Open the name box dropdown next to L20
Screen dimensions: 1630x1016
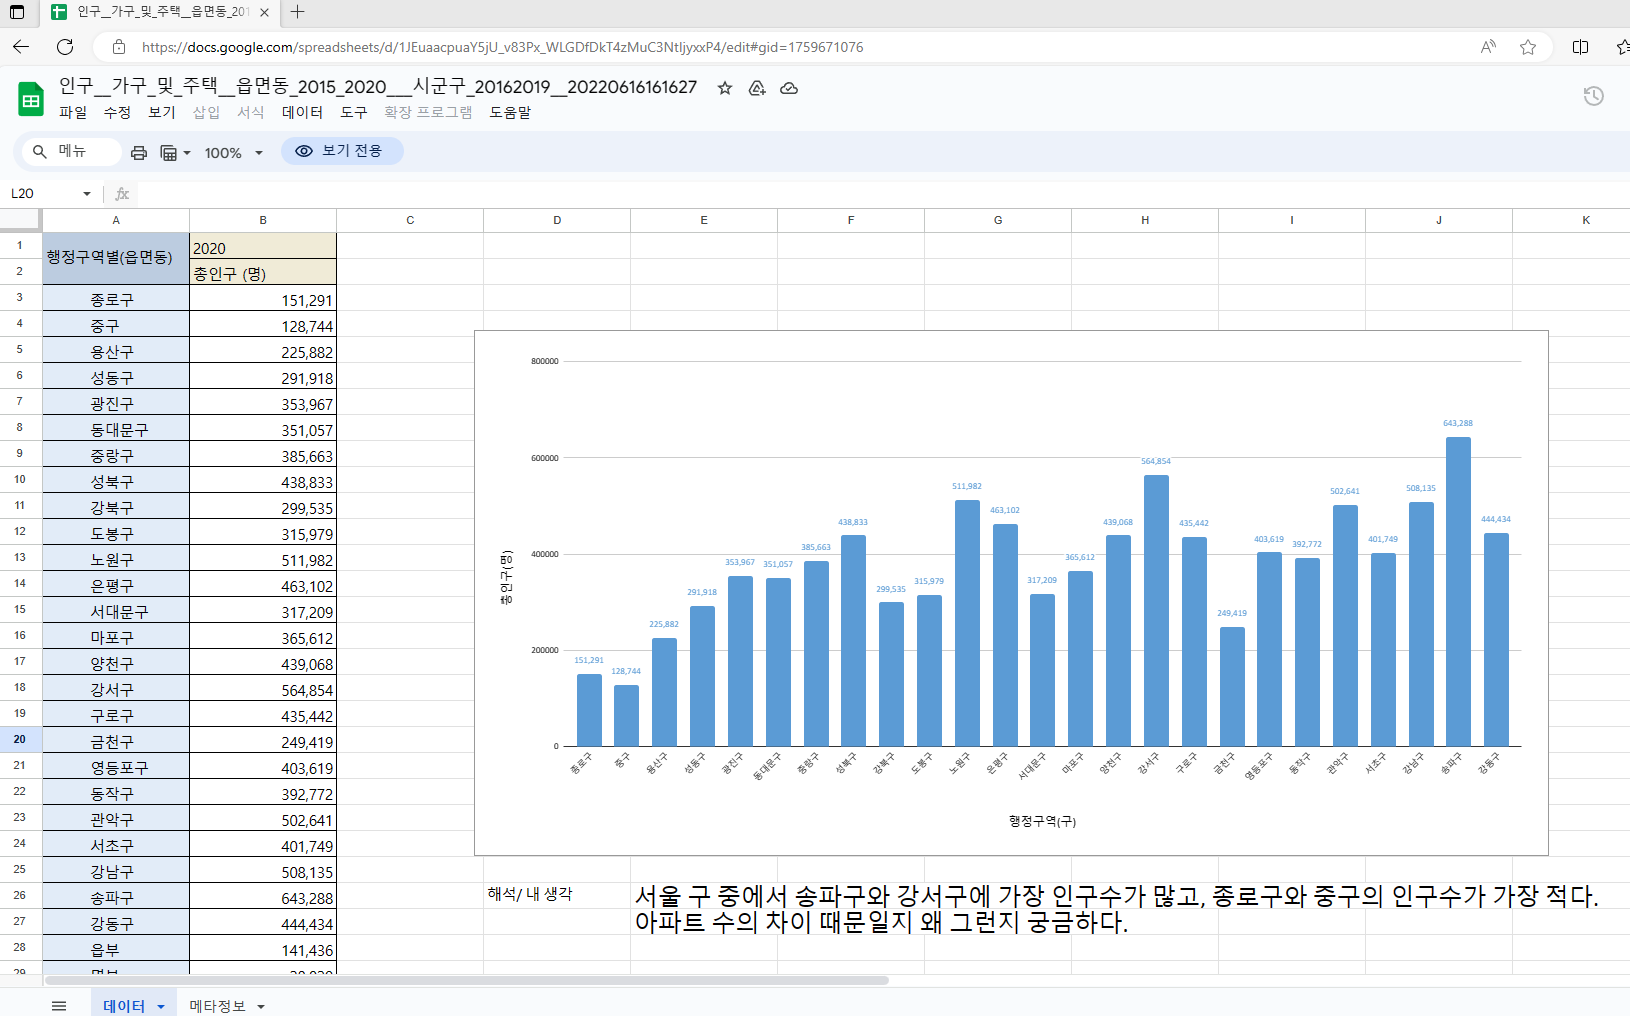86,193
